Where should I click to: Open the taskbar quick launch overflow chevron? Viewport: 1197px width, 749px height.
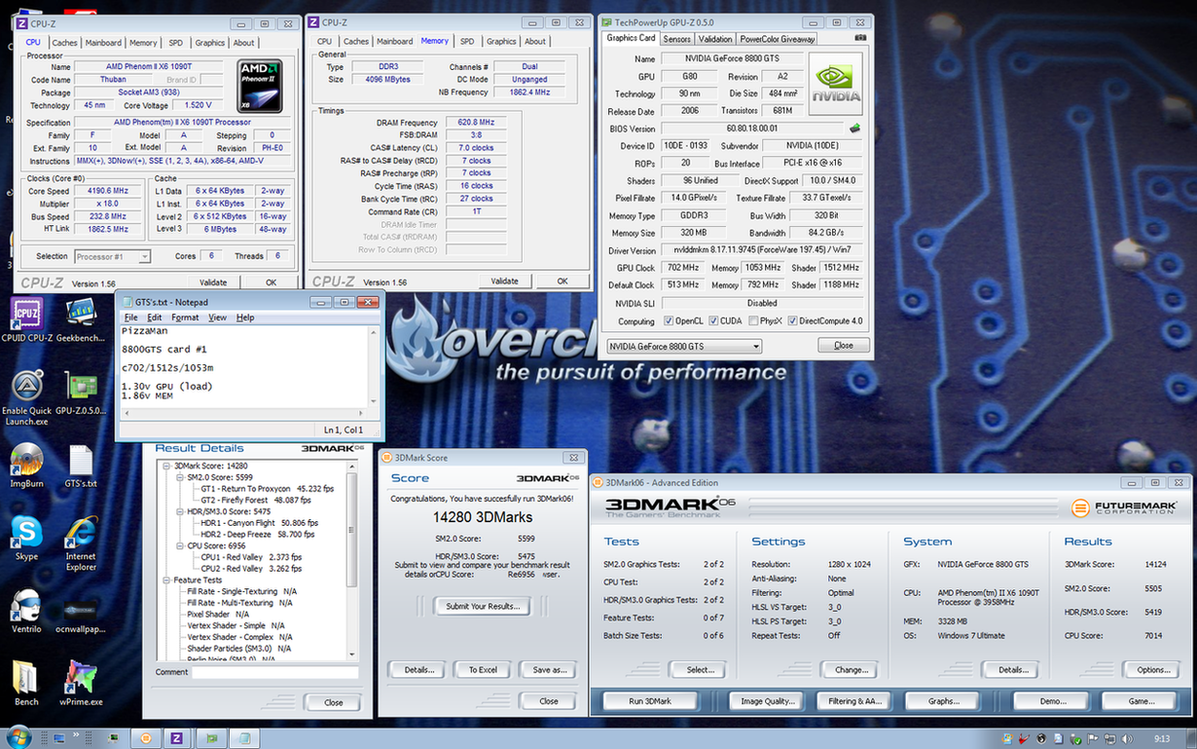pos(76,736)
